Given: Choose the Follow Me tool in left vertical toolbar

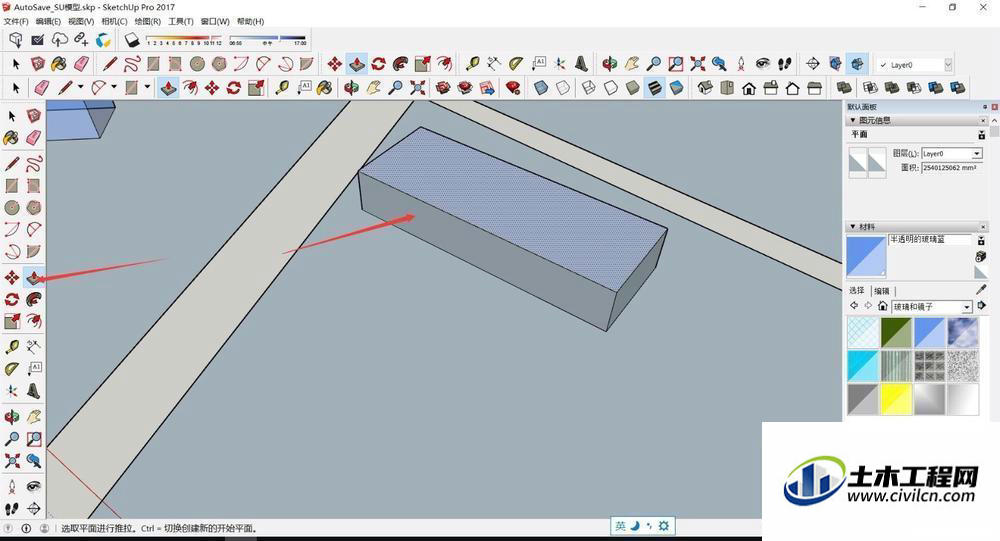Looking at the screenshot, I should 34,299.
